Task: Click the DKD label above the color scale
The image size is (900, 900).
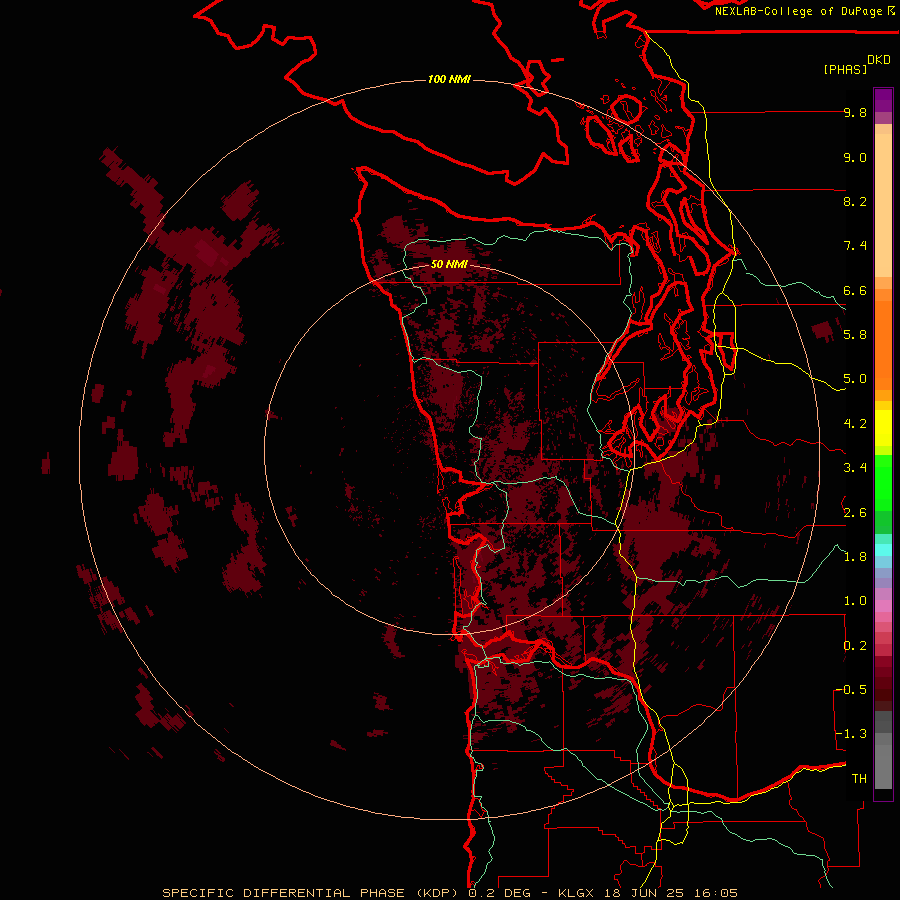Action: click(x=879, y=60)
